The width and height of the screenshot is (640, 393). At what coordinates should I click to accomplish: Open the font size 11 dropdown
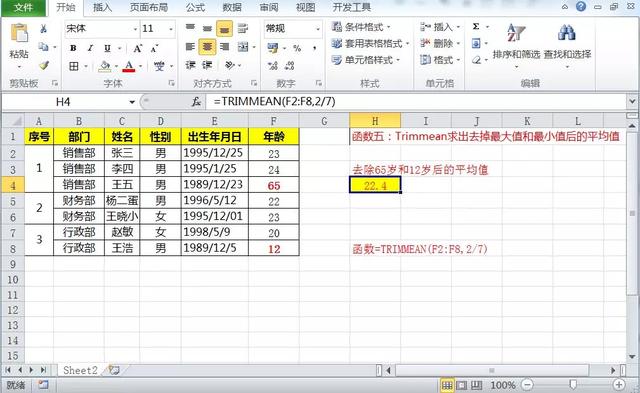point(171,29)
